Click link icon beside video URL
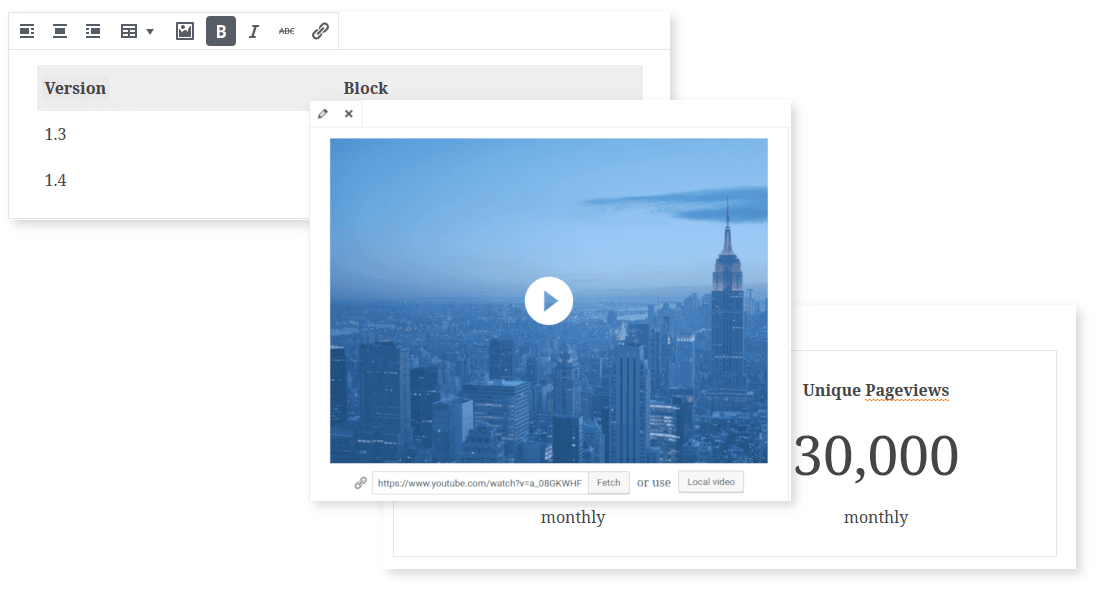The image size is (1100, 600). coord(361,483)
